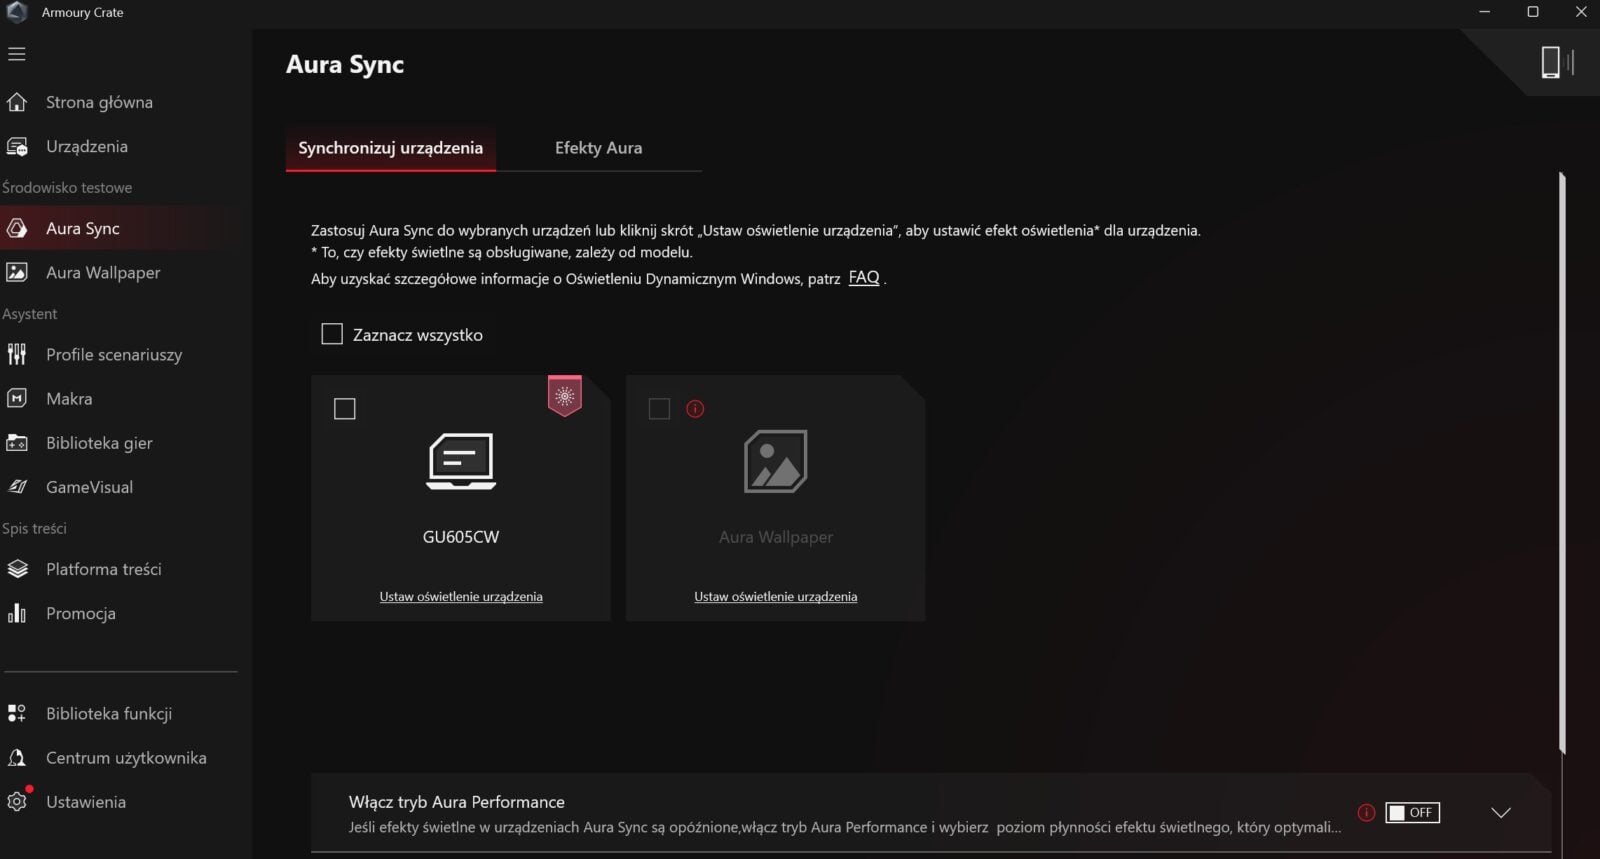
Task: Click Ustaw oświetlenie urządzenia under GU605CW
Action: (461, 596)
